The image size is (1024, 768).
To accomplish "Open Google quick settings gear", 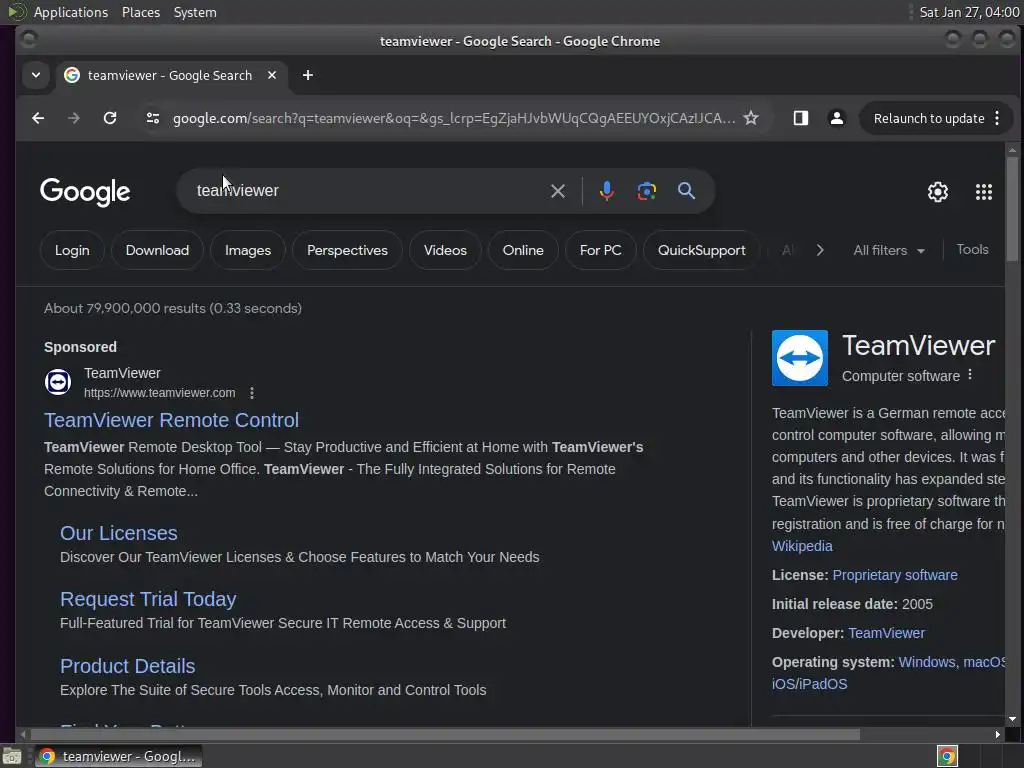I will [x=938, y=192].
